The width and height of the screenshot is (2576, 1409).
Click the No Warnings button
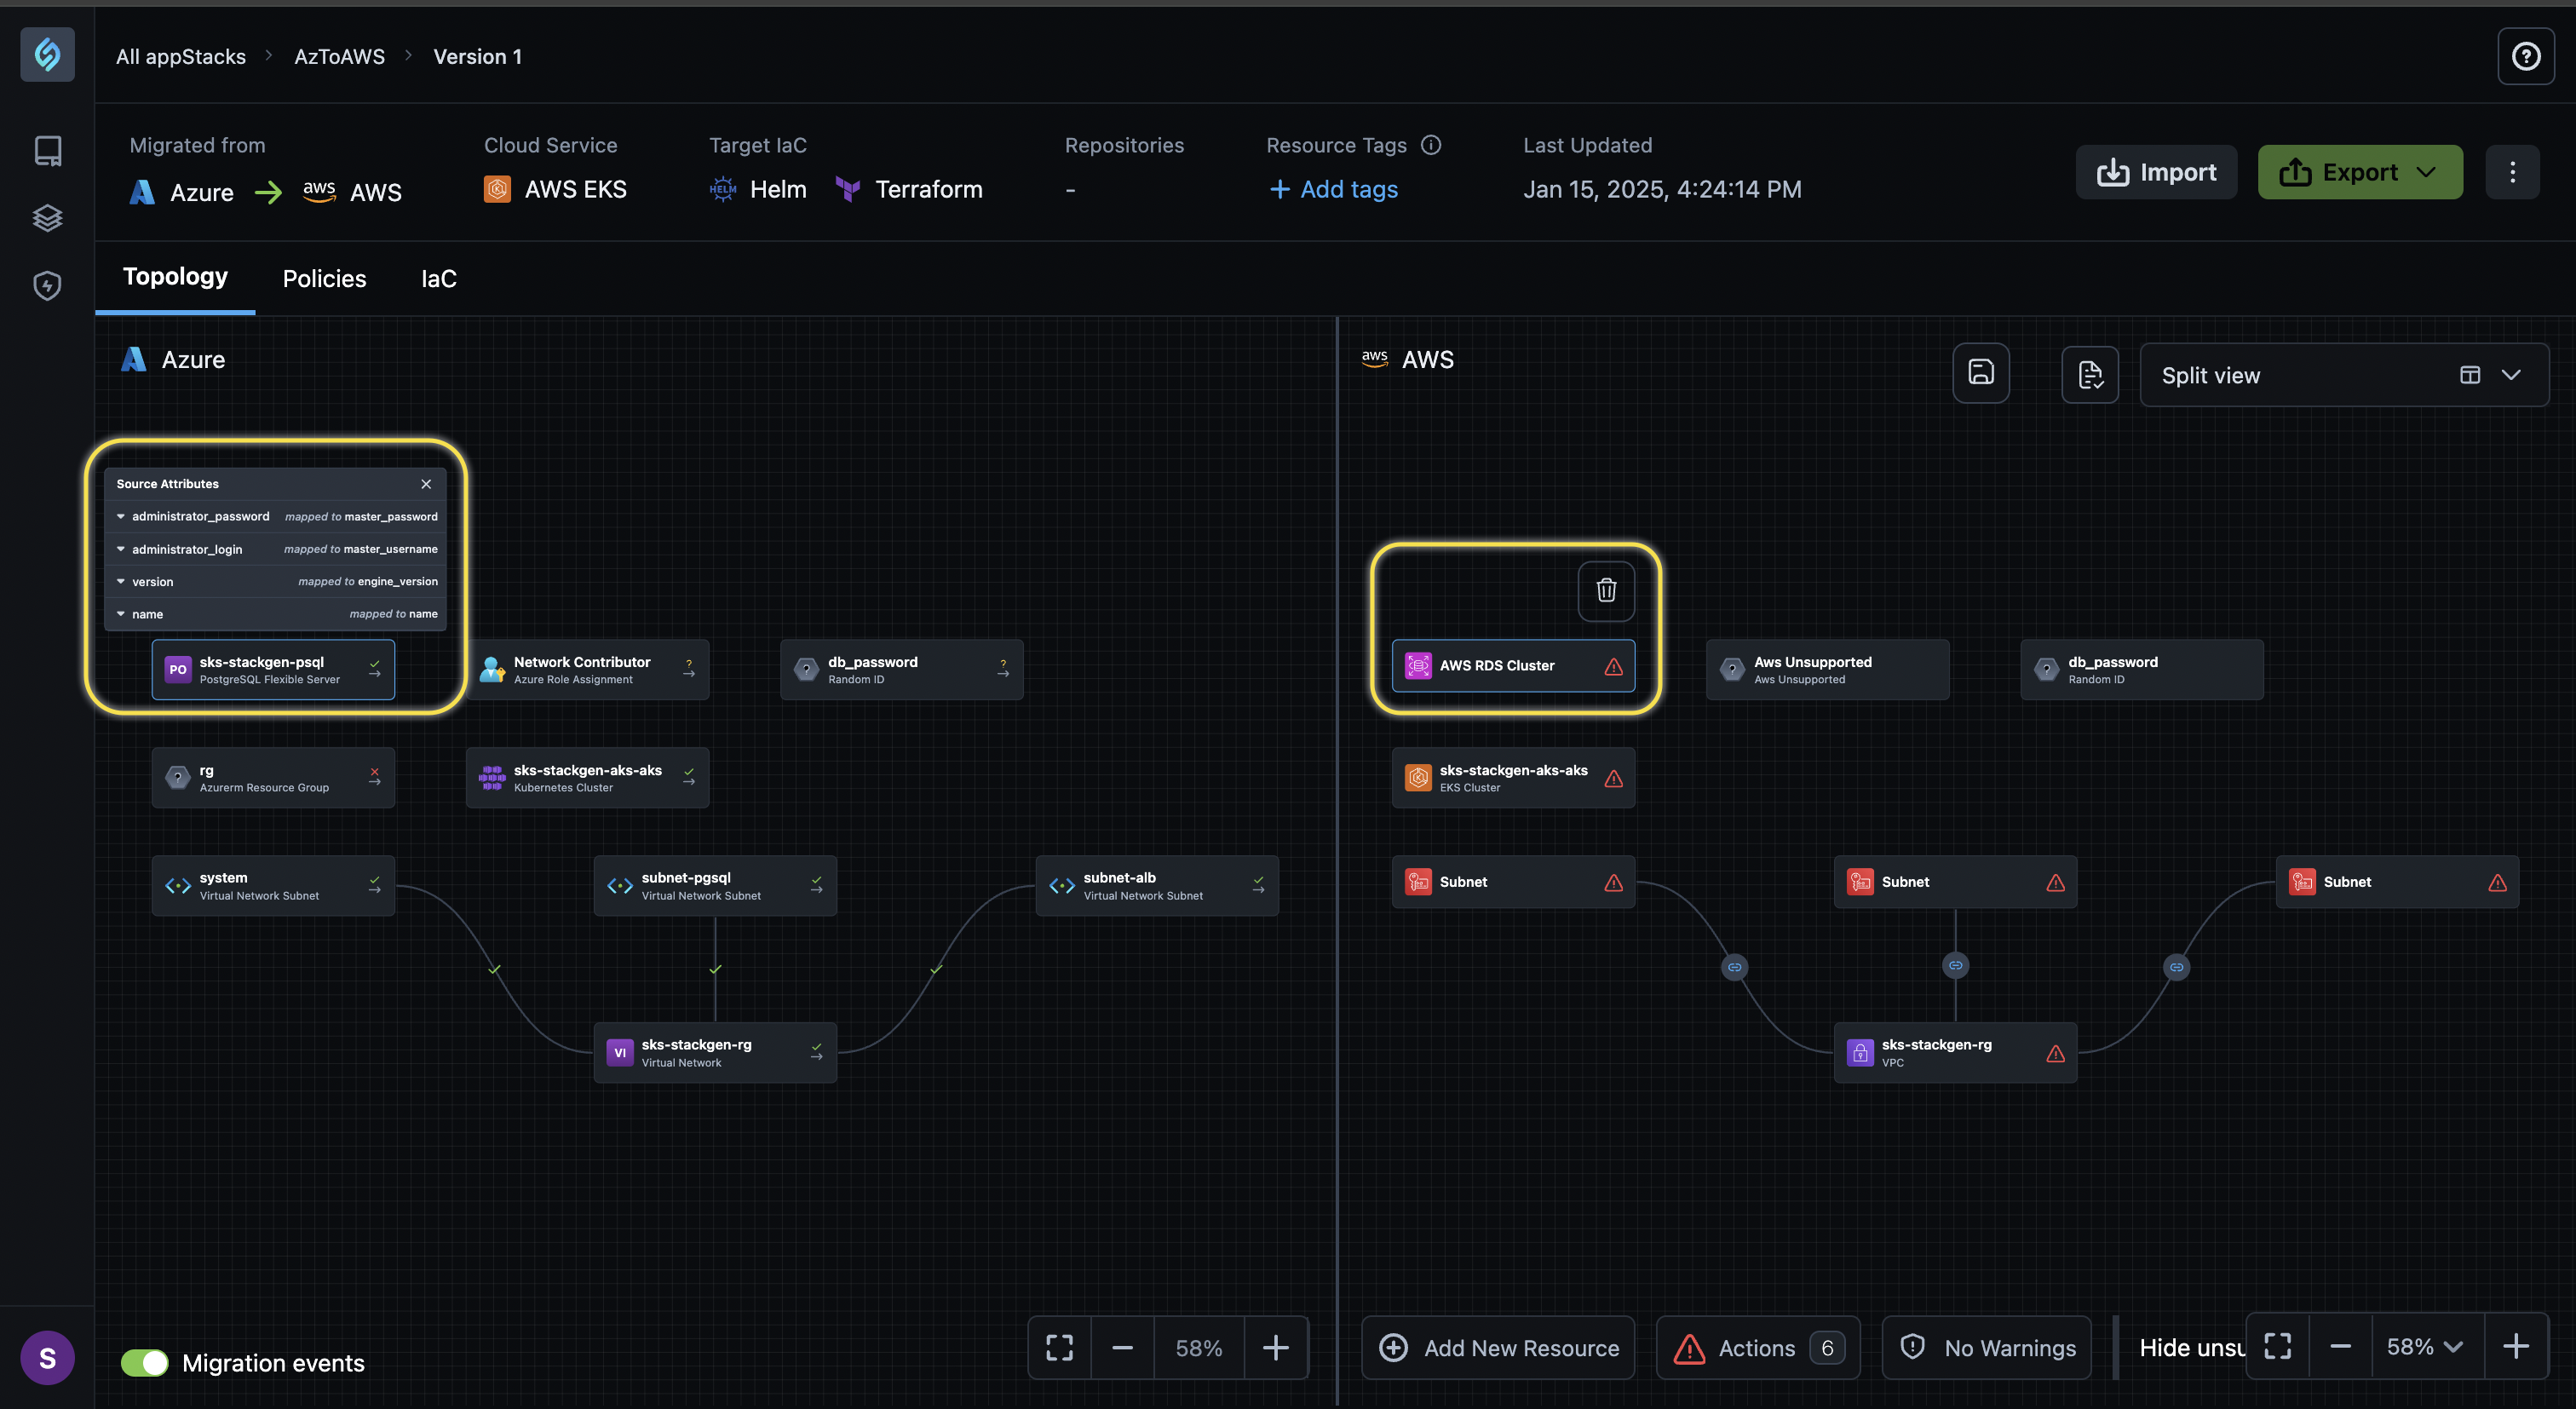[1986, 1347]
